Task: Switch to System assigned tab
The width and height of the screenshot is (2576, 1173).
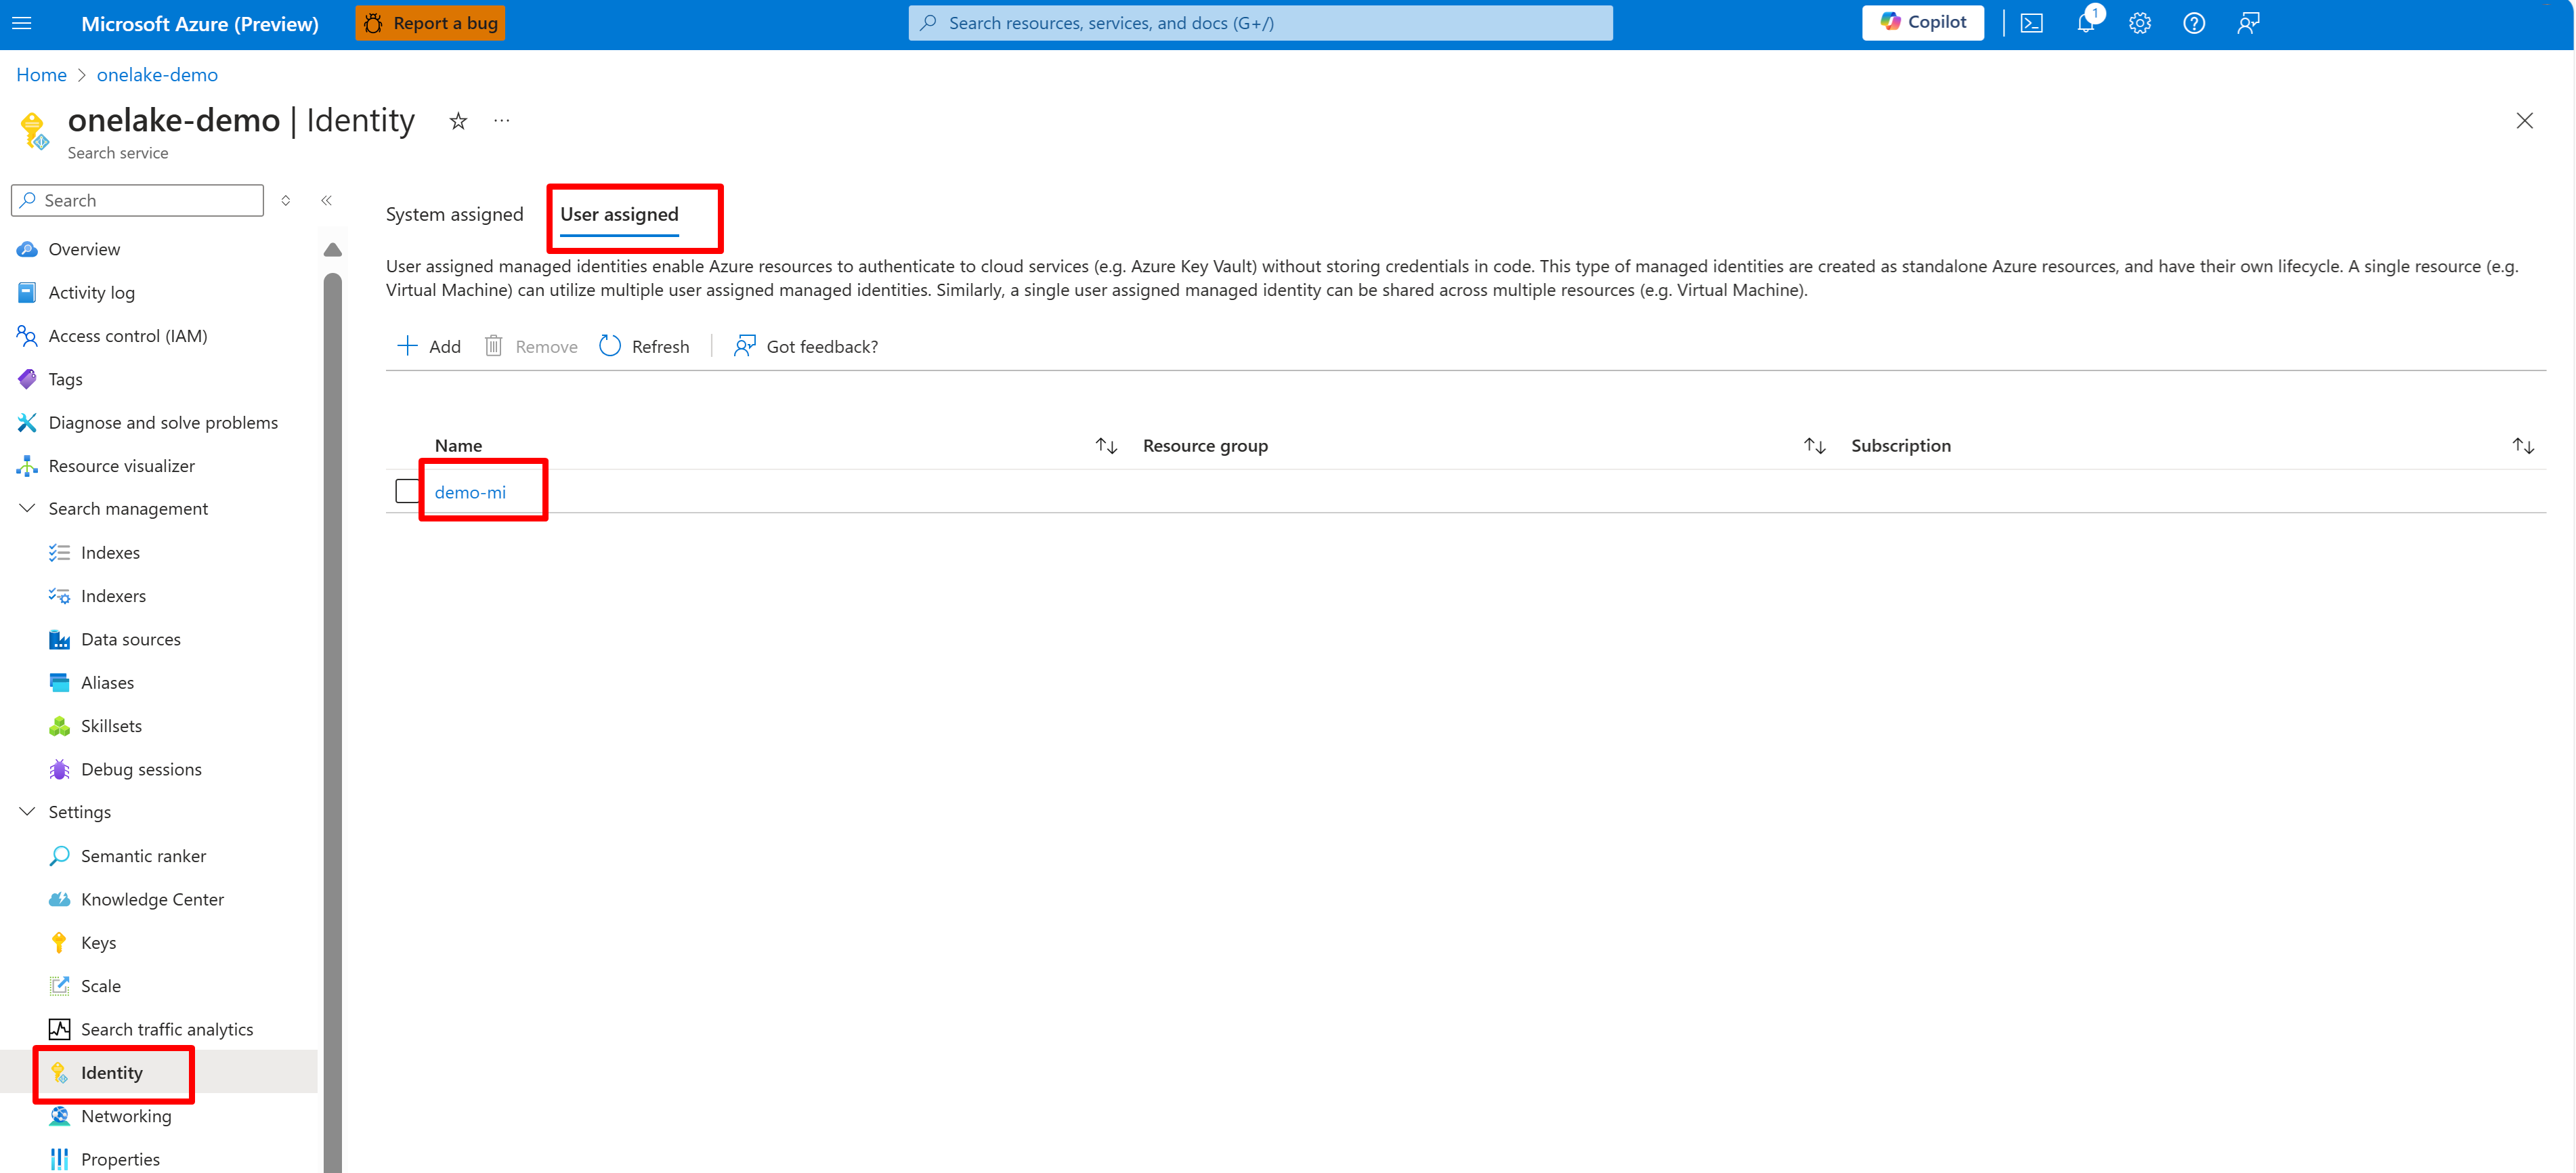Action: point(454,214)
